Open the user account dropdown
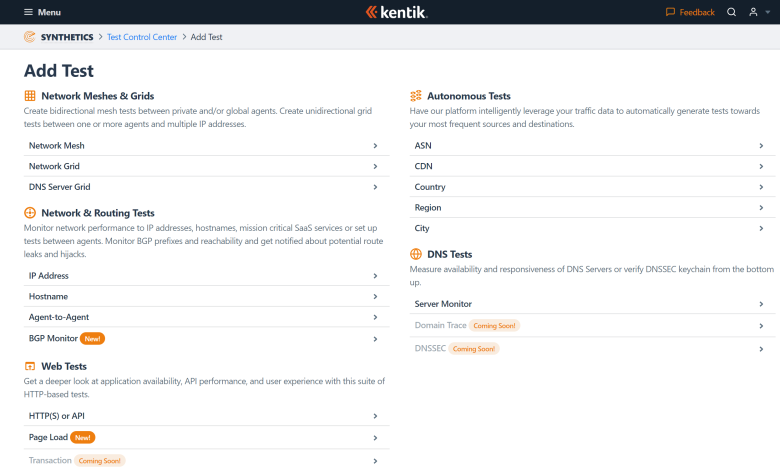Screen dimensions: 780x473 coord(757,12)
